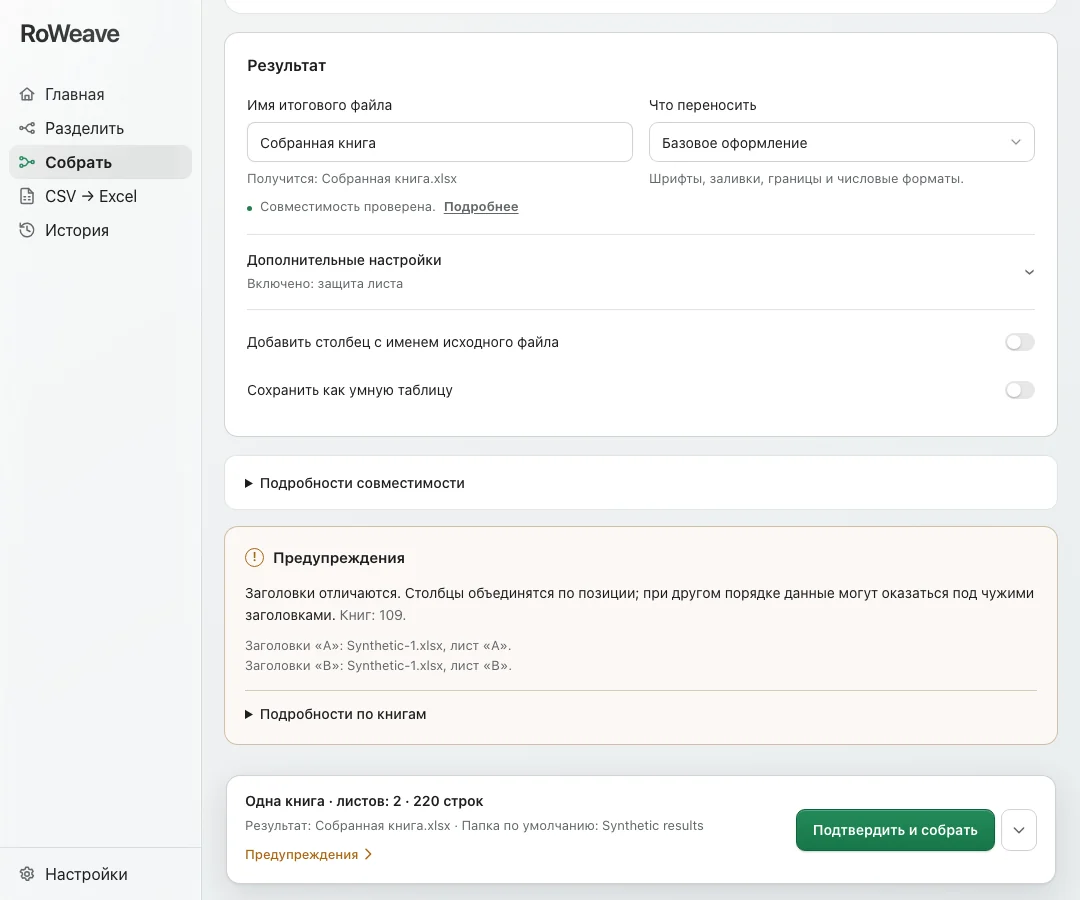1080x900 pixels.
Task: Focus the Имя итогового файла input field
Action: pyautogui.click(x=439, y=143)
